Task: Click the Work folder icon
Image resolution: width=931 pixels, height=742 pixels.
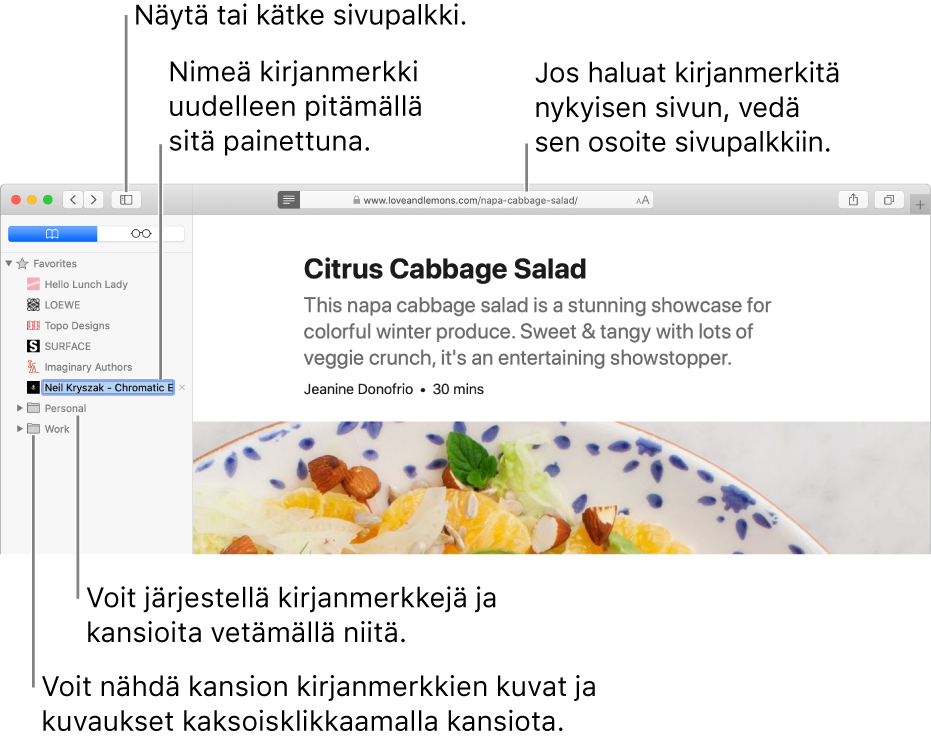Action: 34,429
